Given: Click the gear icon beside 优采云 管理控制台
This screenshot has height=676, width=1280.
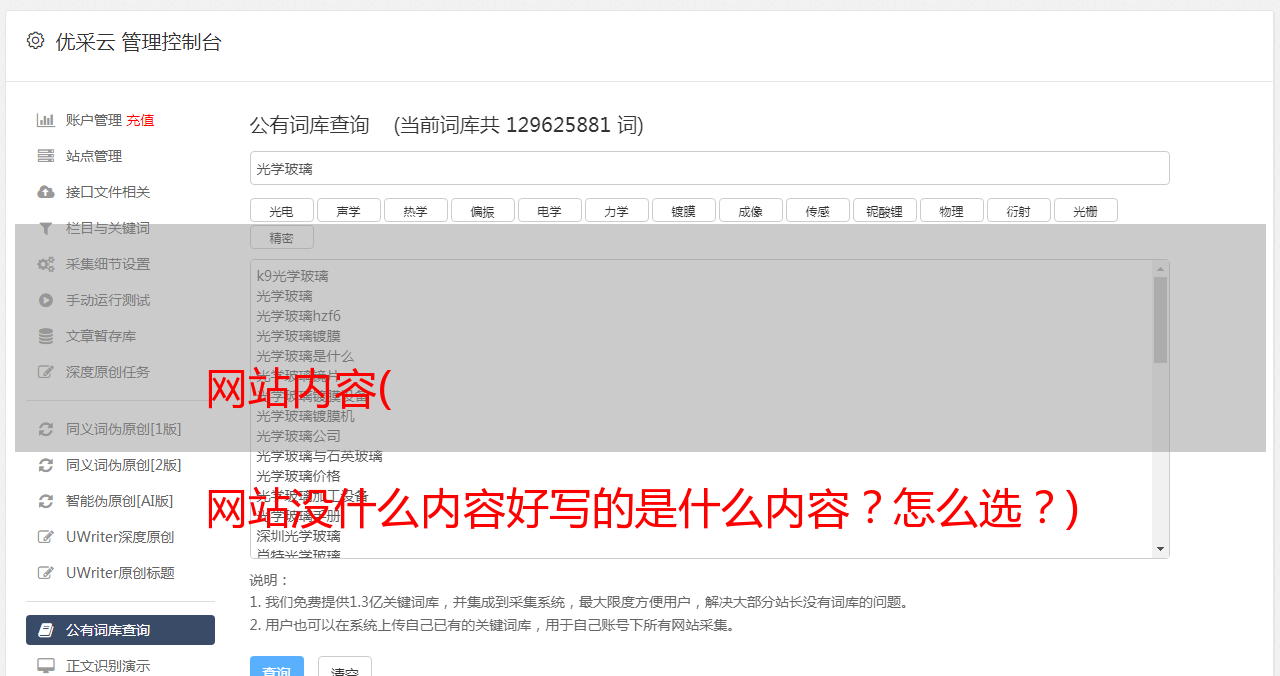Looking at the screenshot, I should (x=36, y=41).
